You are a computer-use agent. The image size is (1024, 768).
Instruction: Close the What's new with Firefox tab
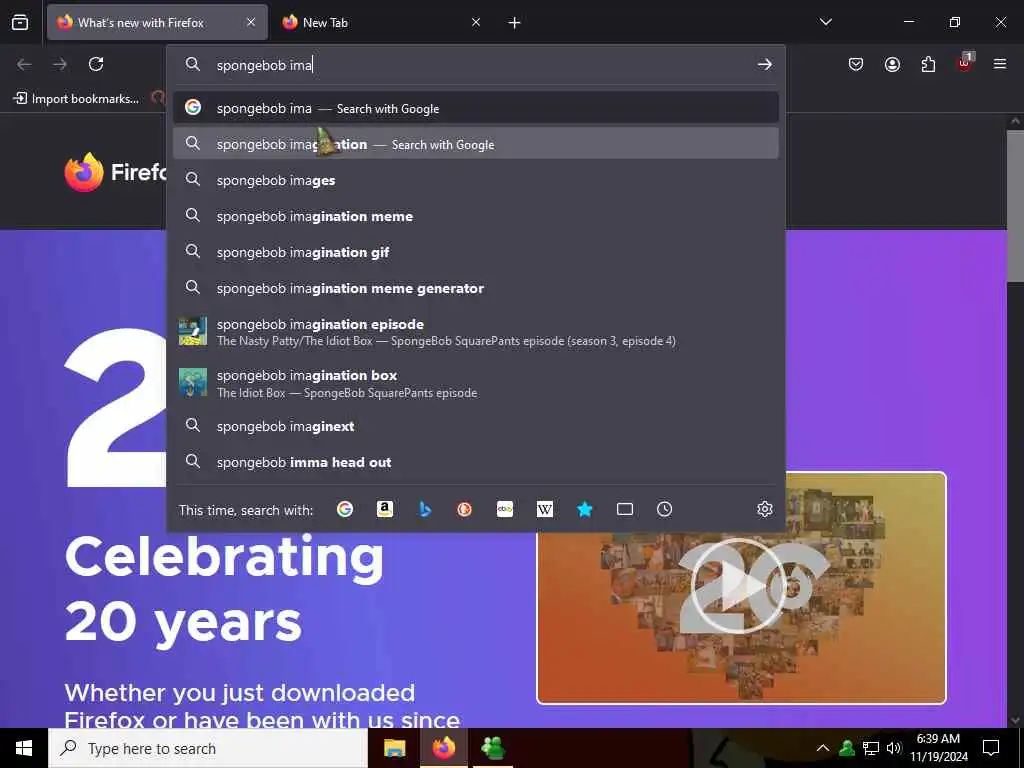pos(251,22)
